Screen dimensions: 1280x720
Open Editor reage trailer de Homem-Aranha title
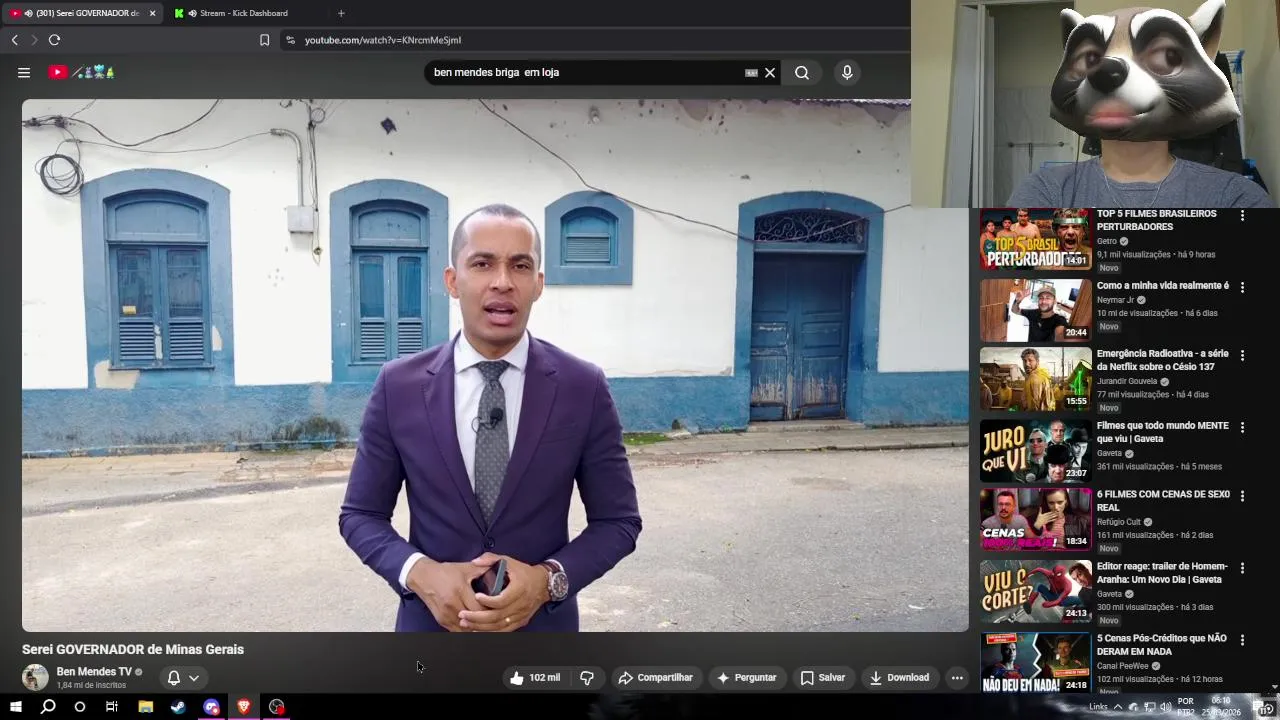point(1162,572)
